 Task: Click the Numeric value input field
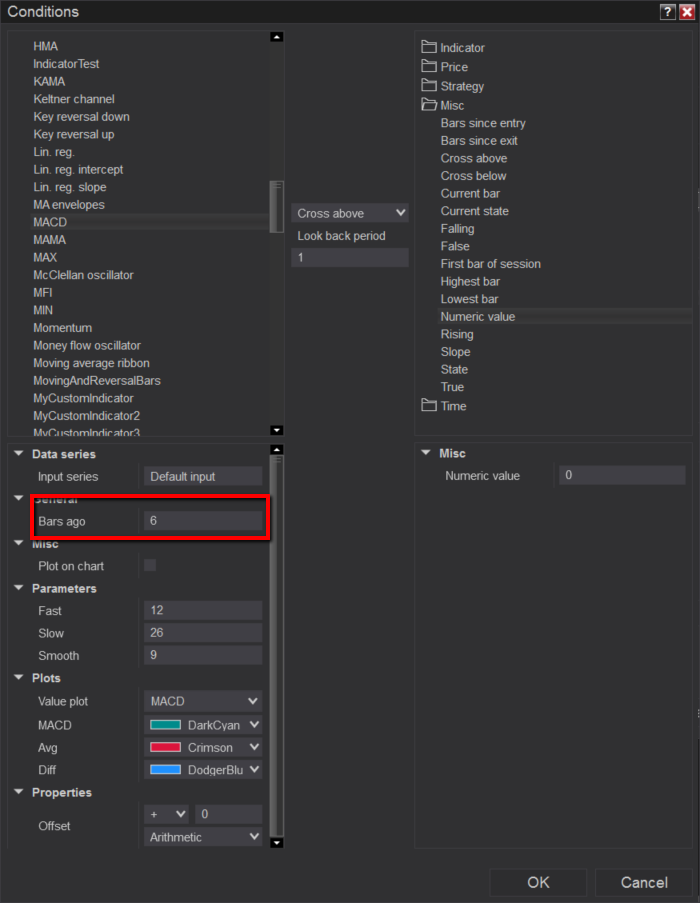[622, 475]
